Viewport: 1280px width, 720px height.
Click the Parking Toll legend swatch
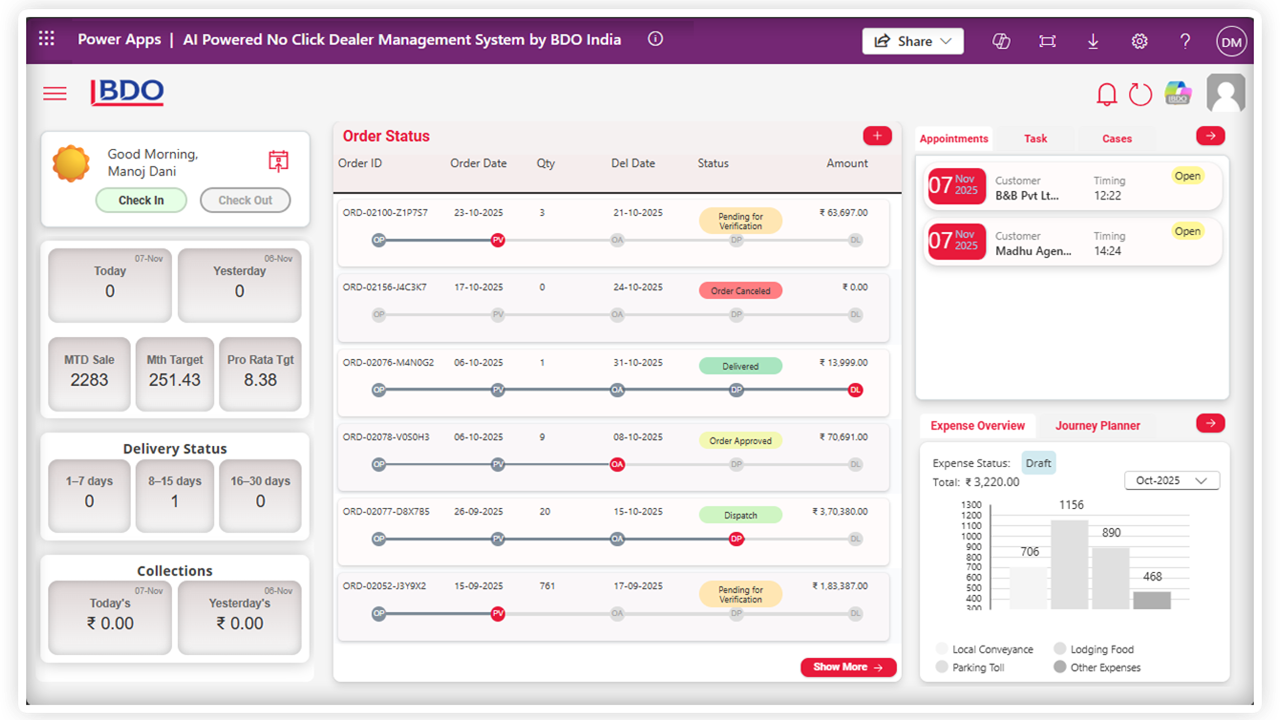coord(942,667)
